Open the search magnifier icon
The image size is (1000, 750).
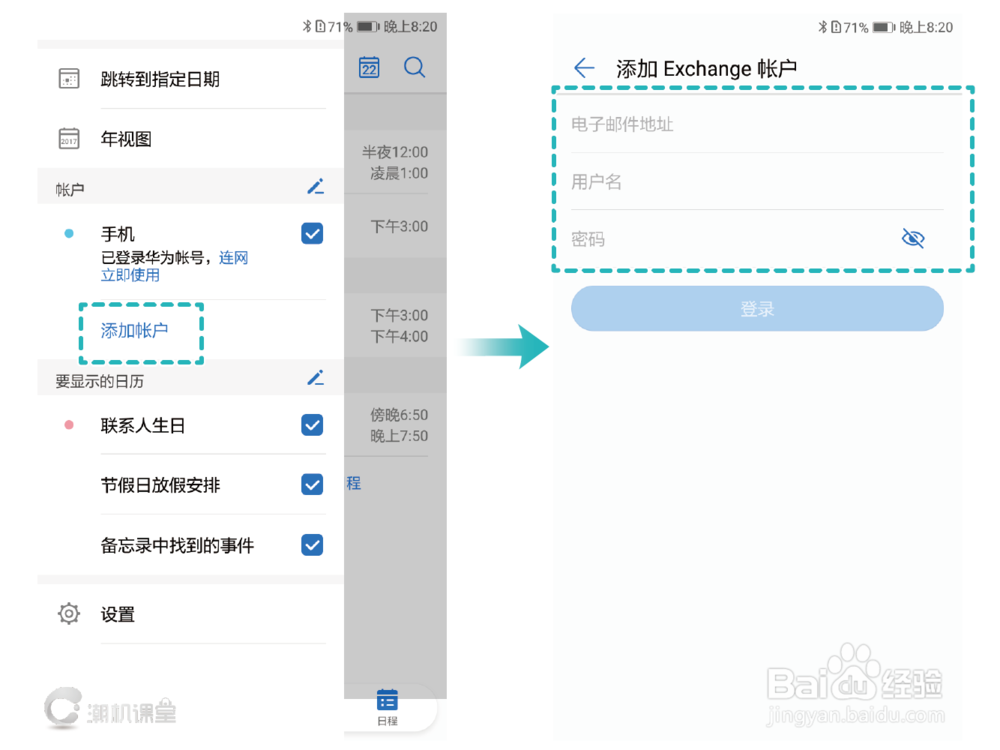pos(415,66)
